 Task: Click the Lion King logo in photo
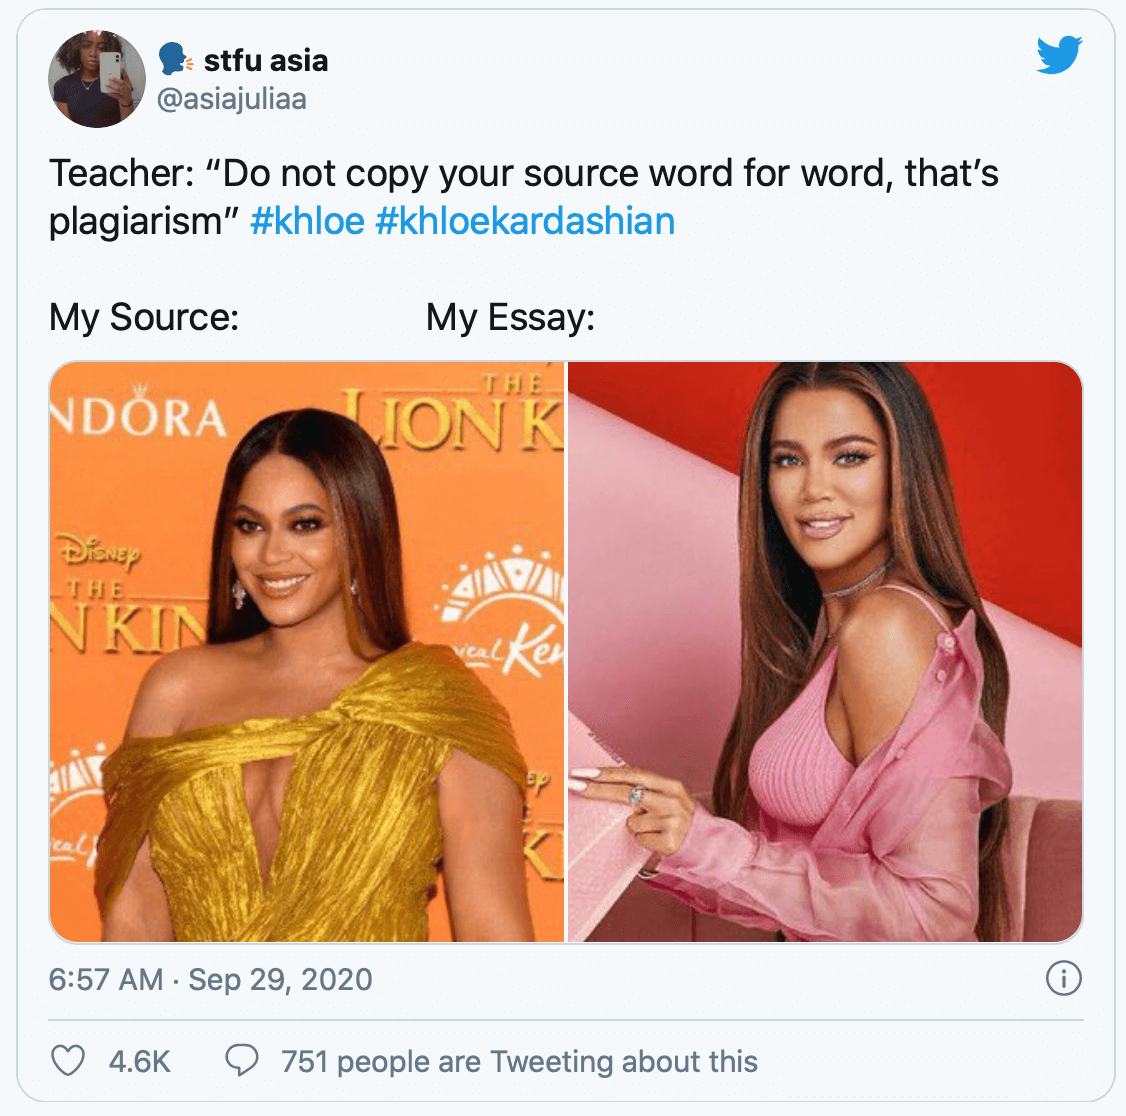click(x=452, y=415)
